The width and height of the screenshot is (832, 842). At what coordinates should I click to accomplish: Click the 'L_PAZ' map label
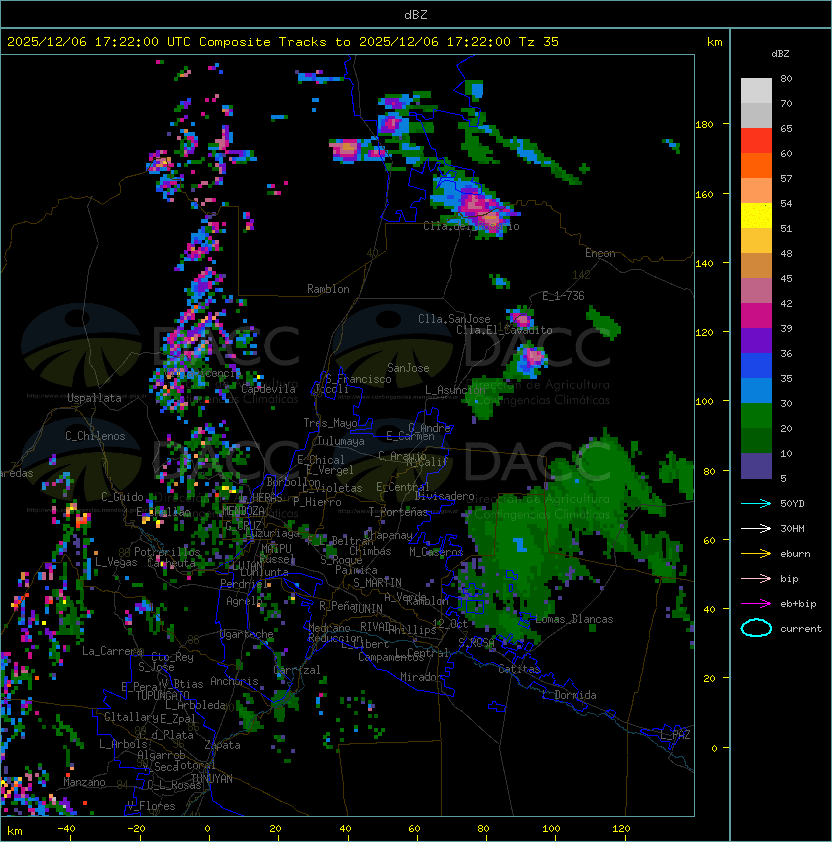pyautogui.click(x=675, y=735)
